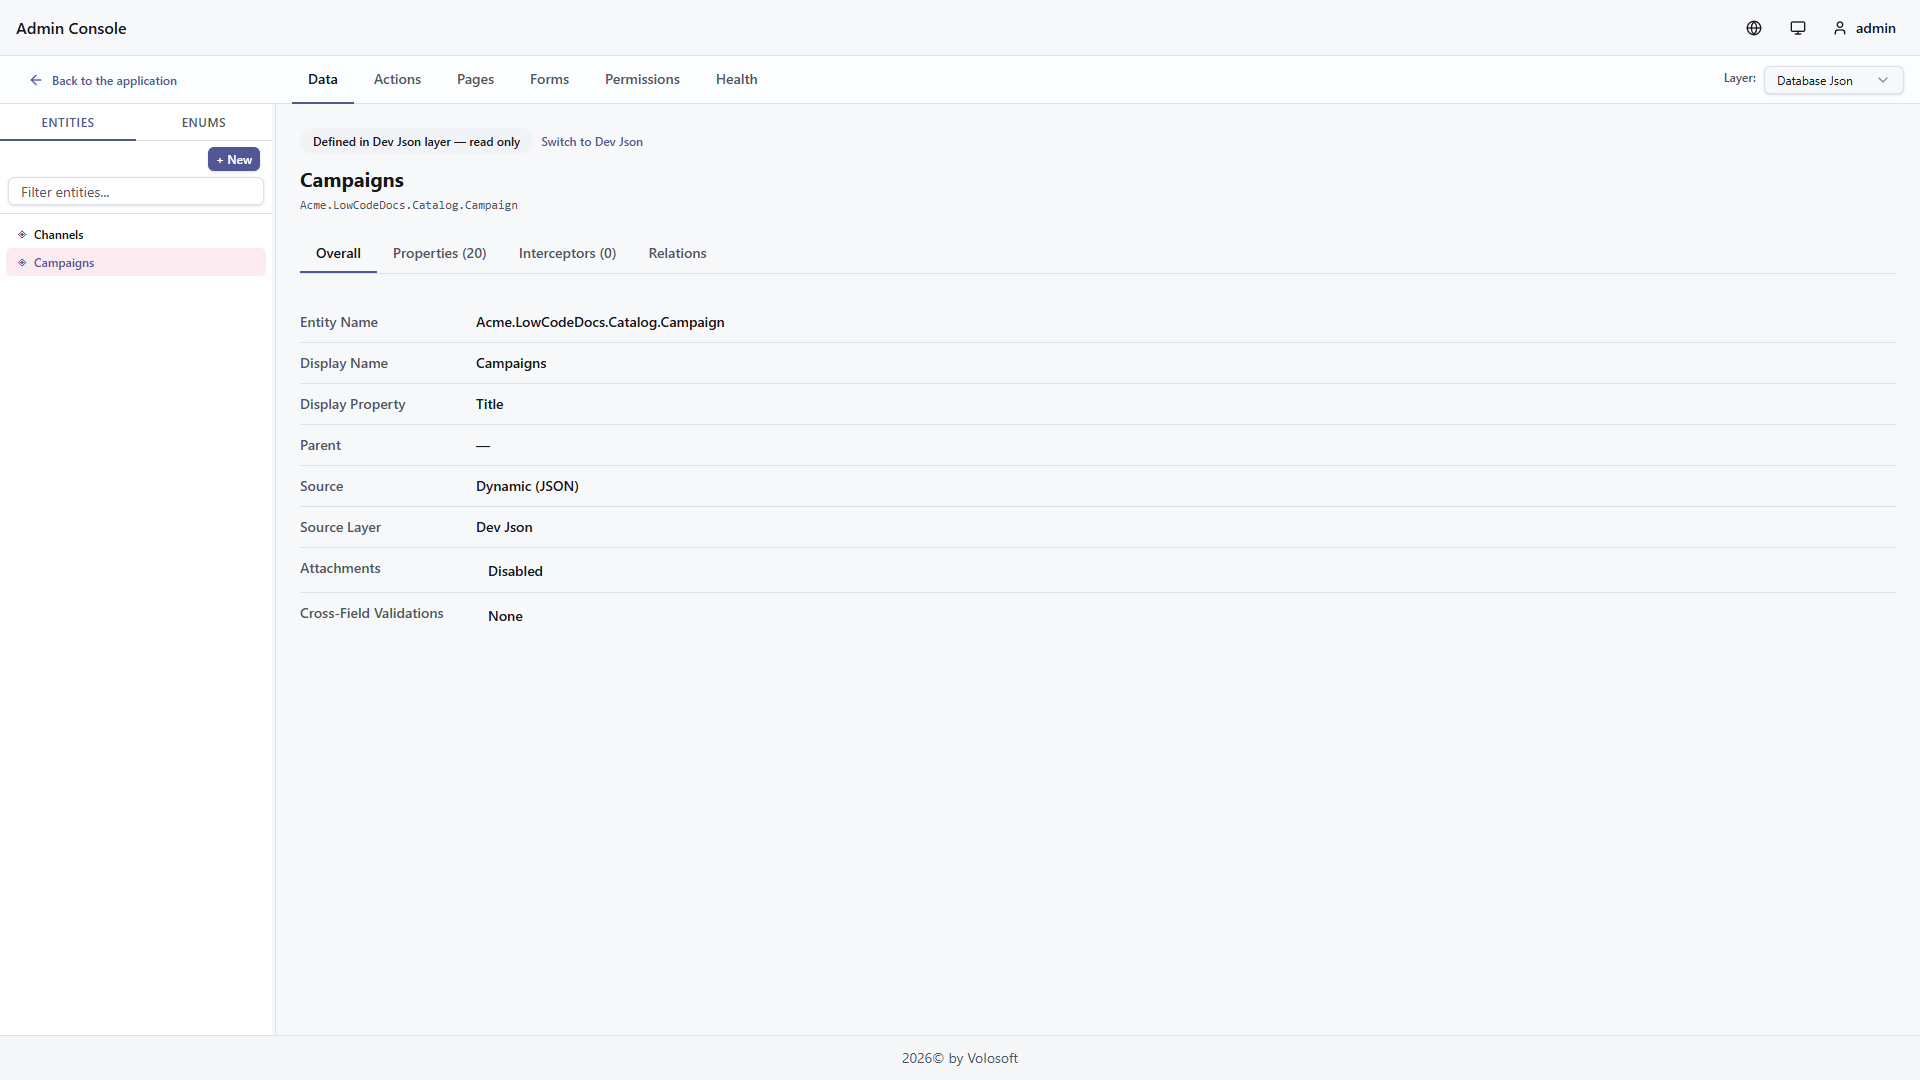This screenshot has height=1080, width=1920.
Task: Switch to the ENUMS sidebar tab
Action: (204, 122)
